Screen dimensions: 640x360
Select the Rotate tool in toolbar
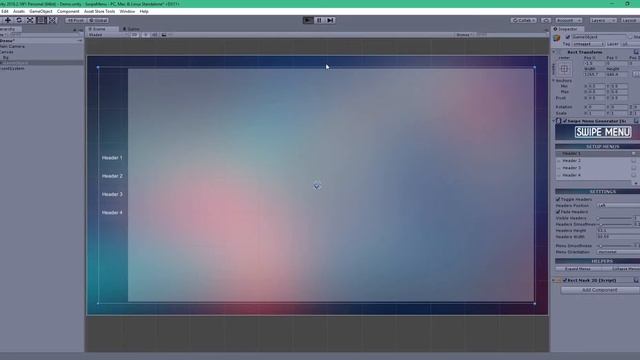19,20
